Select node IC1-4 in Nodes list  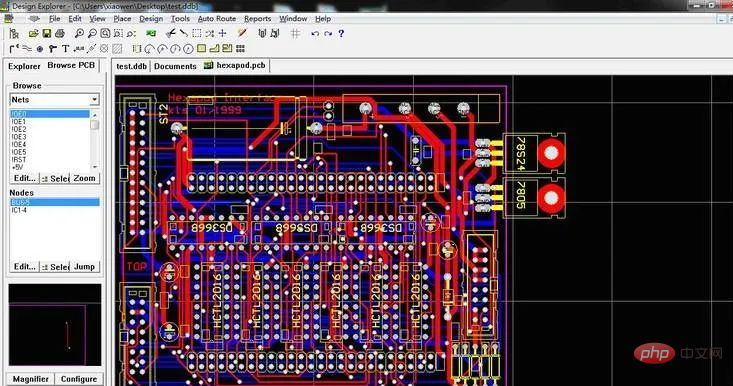click(54, 210)
